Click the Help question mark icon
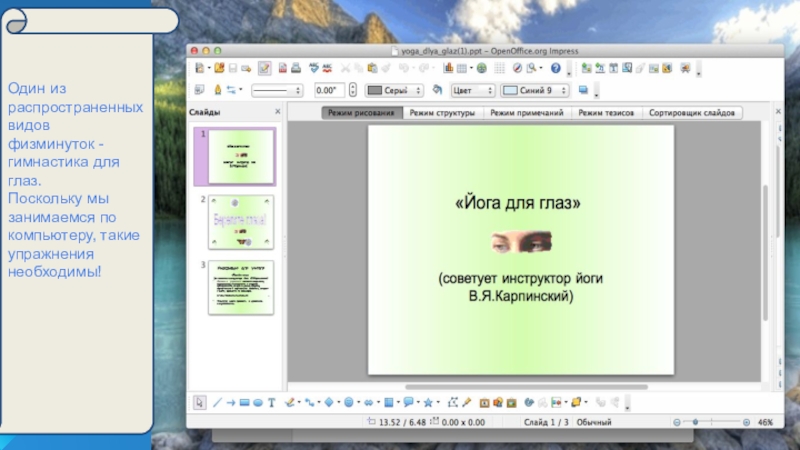Screen dimensions: 800x450 [556, 68]
